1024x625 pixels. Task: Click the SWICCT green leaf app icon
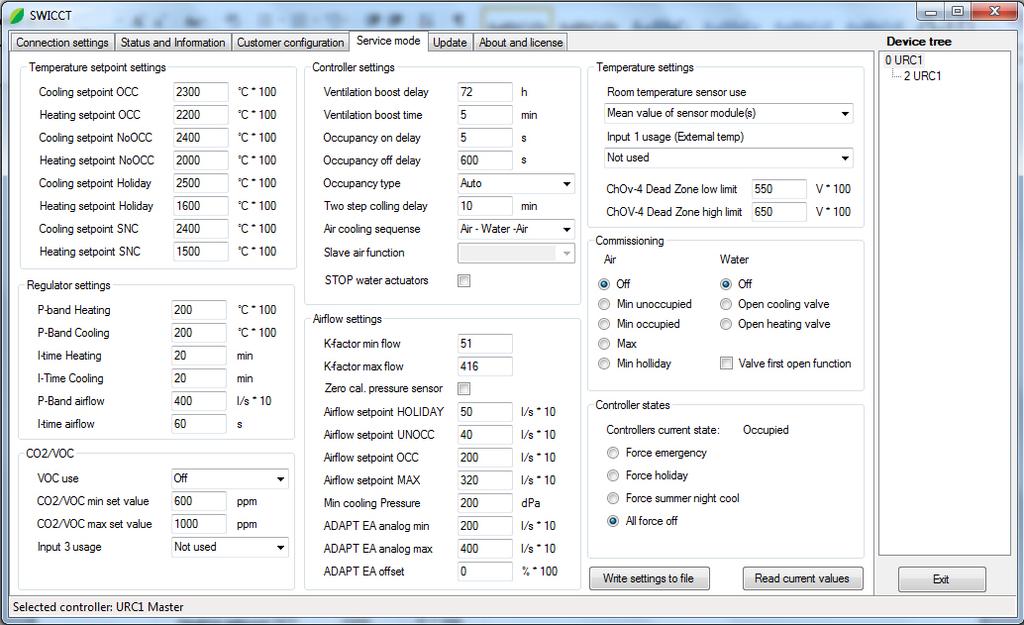pyautogui.click(x=16, y=14)
